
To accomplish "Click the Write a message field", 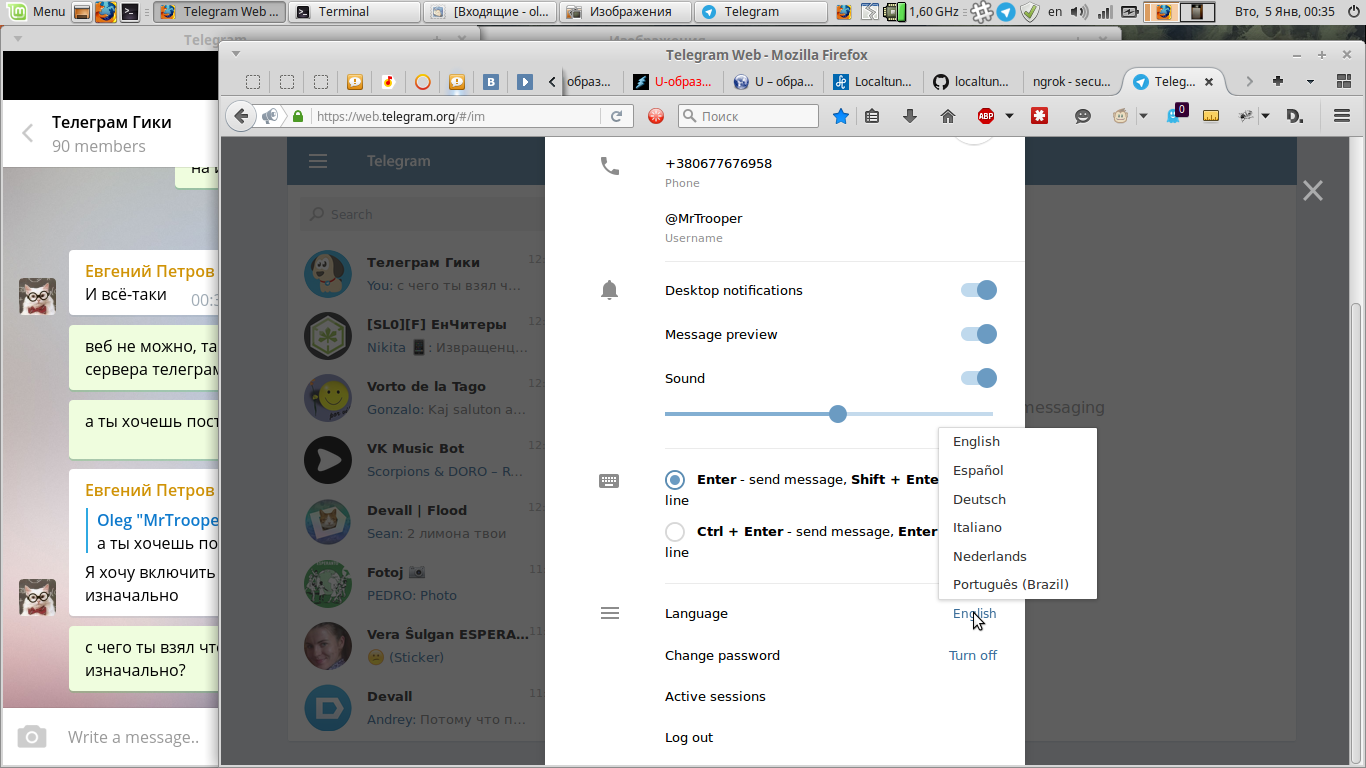I will 134,737.
